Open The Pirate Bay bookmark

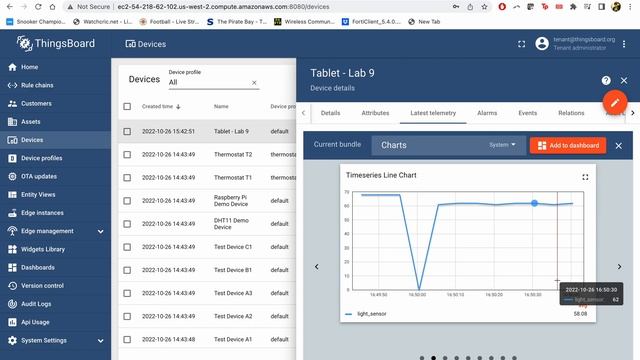(236, 22)
